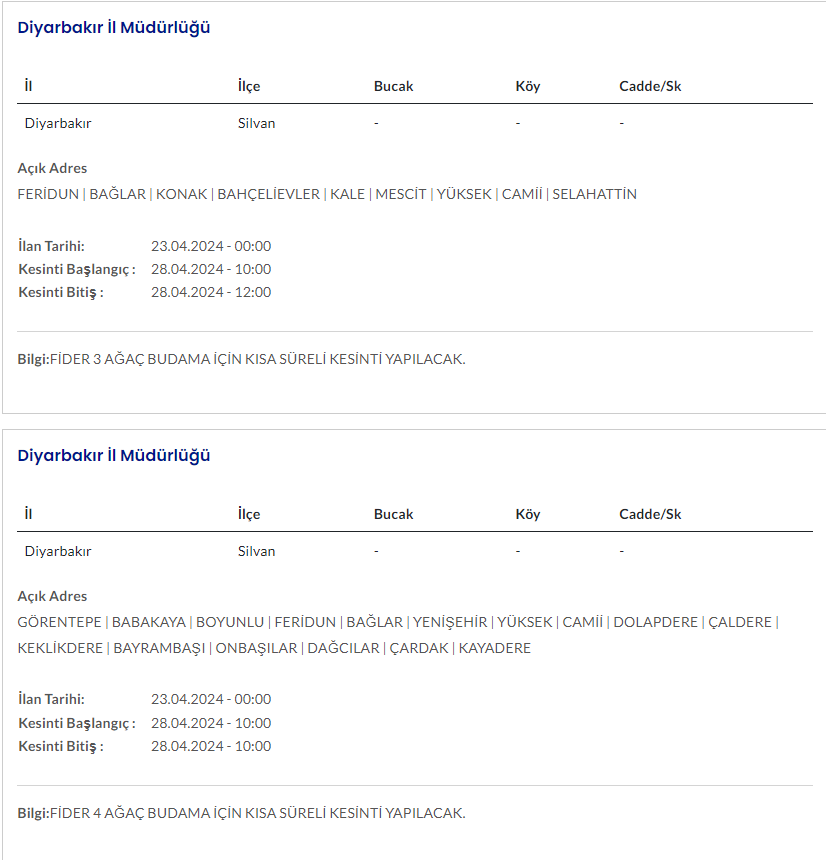
Task: Select the DAĞCILAR address entry
Action: pos(343,648)
